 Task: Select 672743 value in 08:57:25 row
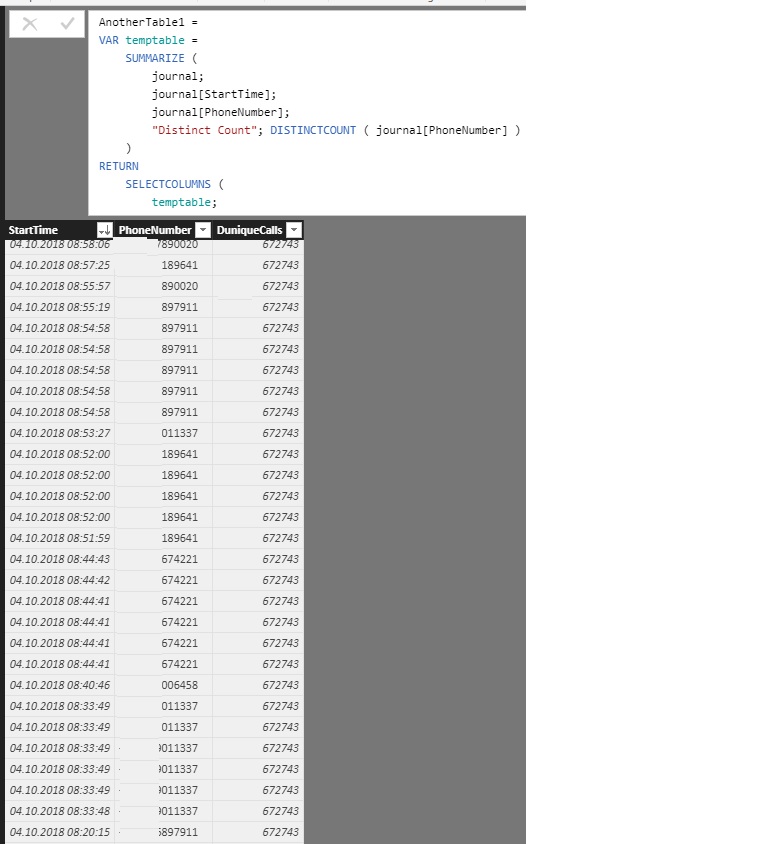pyautogui.click(x=258, y=265)
